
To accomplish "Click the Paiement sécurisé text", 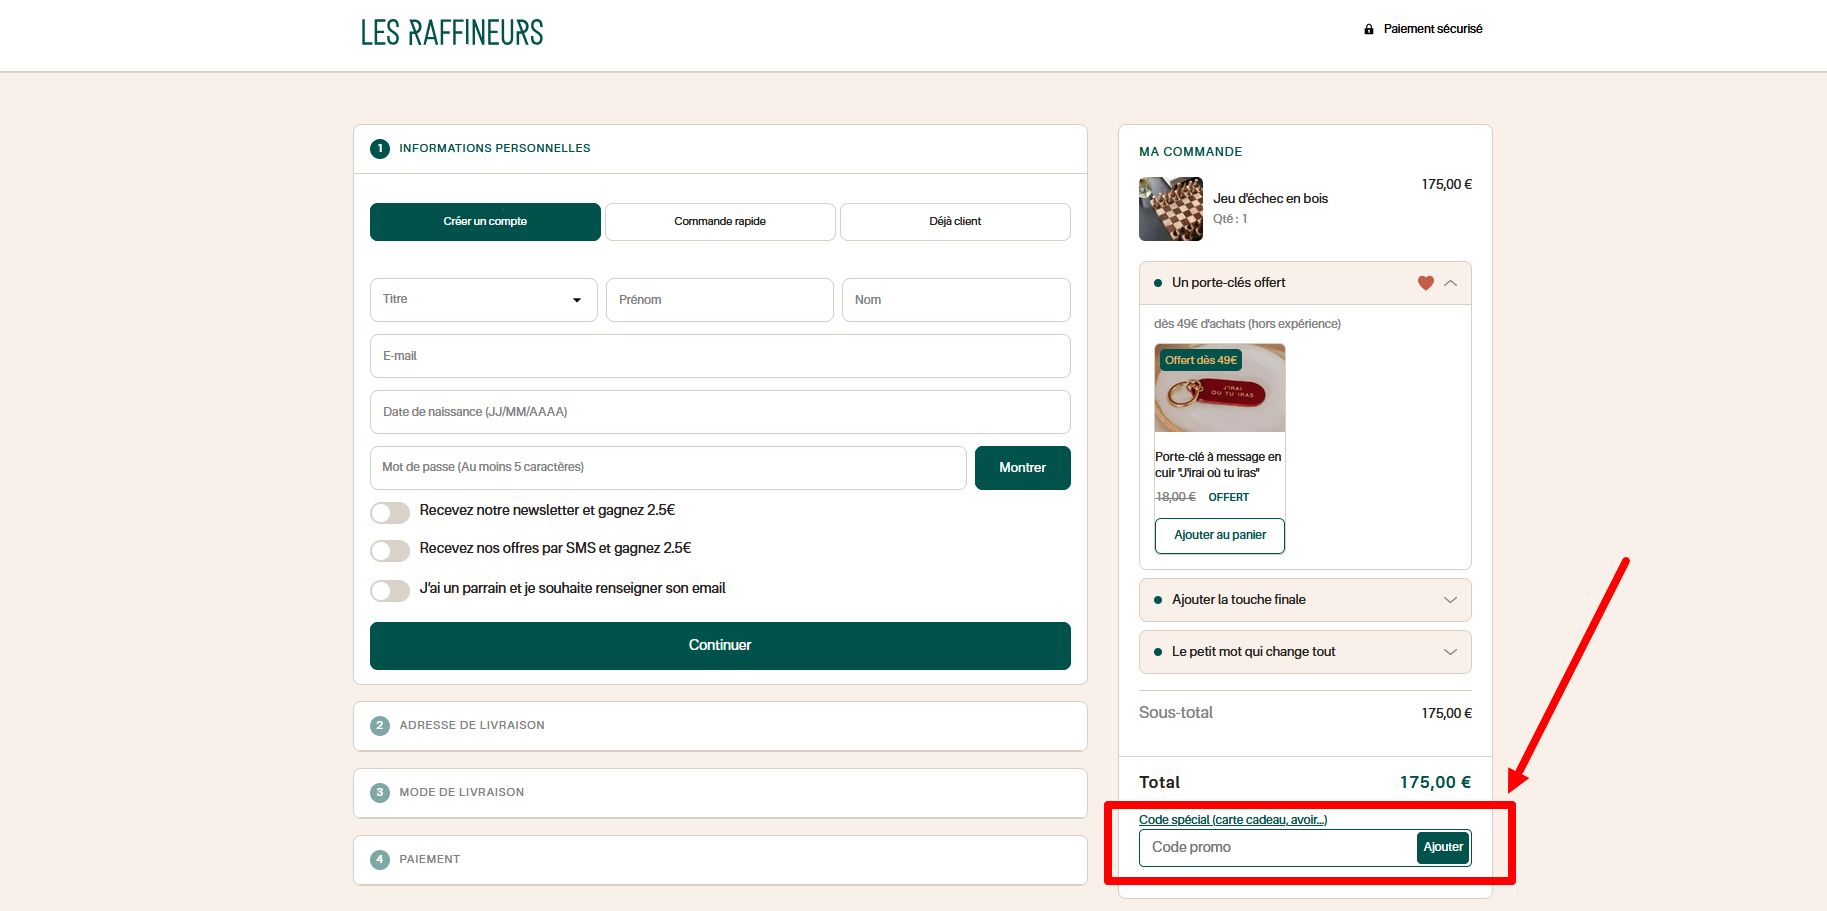I will click(1433, 29).
